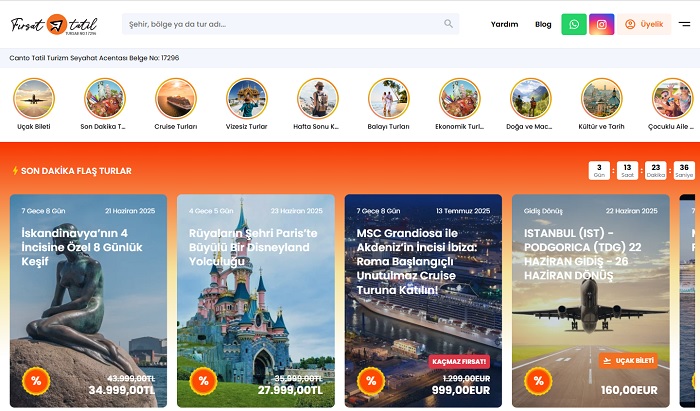
Task: Open WhatsApp contact button
Action: (574, 24)
